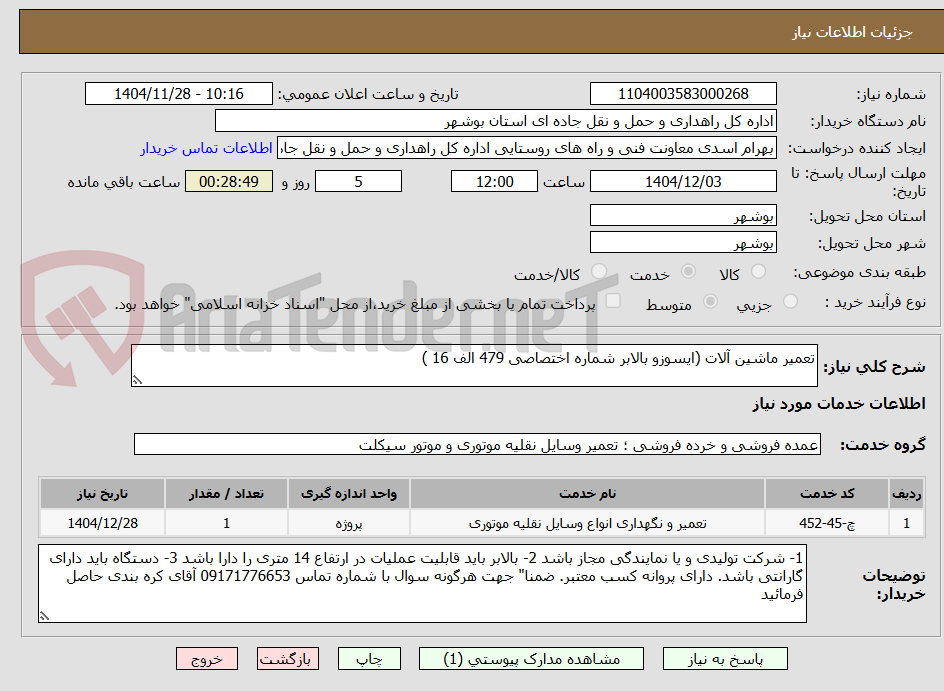This screenshot has height=691, width=944.
Task: Click the شرح کلی نیاز text area
Action: point(474,366)
